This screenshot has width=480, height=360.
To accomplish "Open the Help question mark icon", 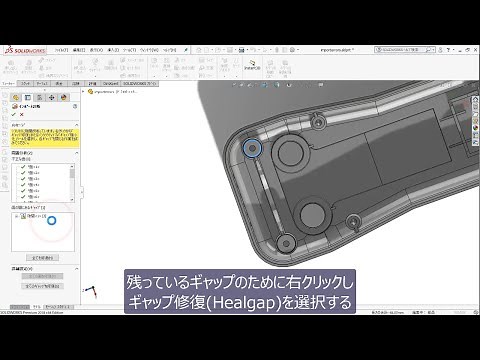I will (448, 50).
